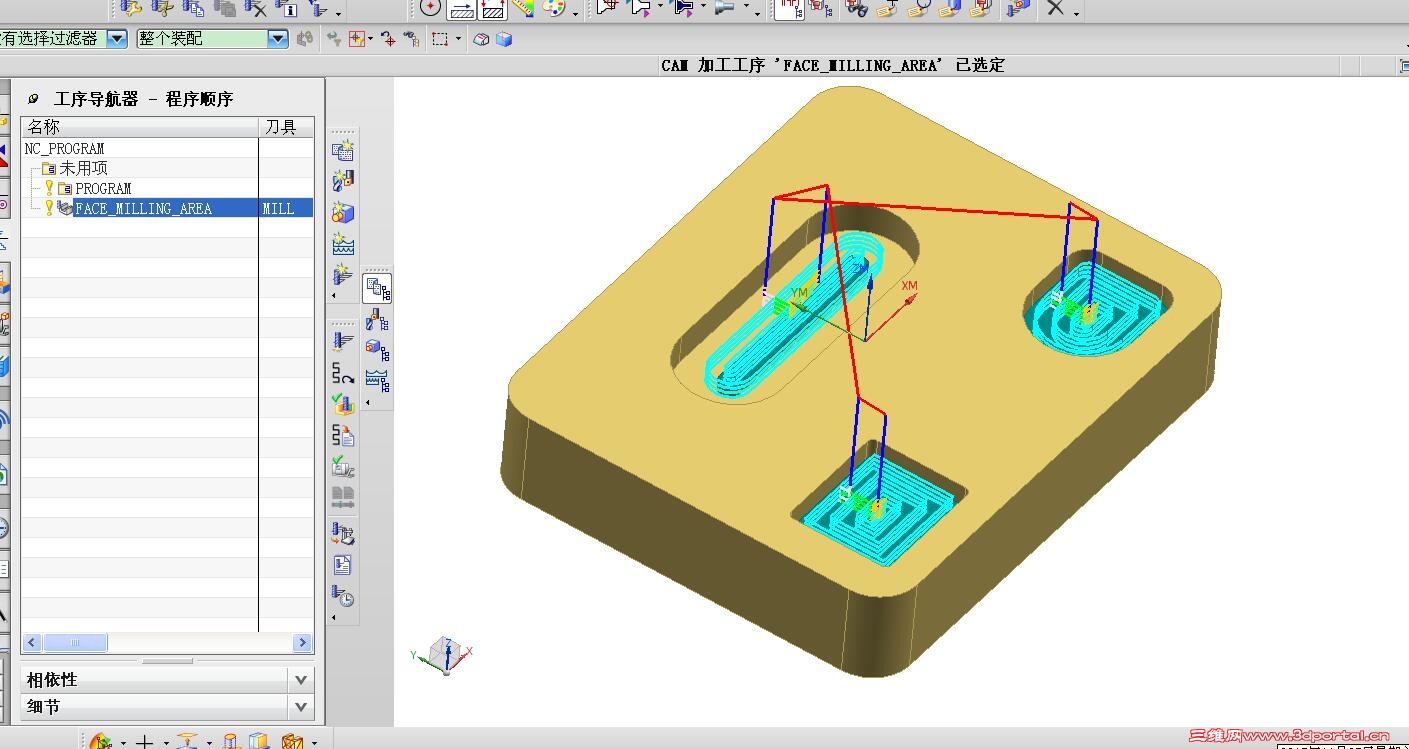
Task: Click the Replay Tool Path icon
Action: [x=343, y=373]
